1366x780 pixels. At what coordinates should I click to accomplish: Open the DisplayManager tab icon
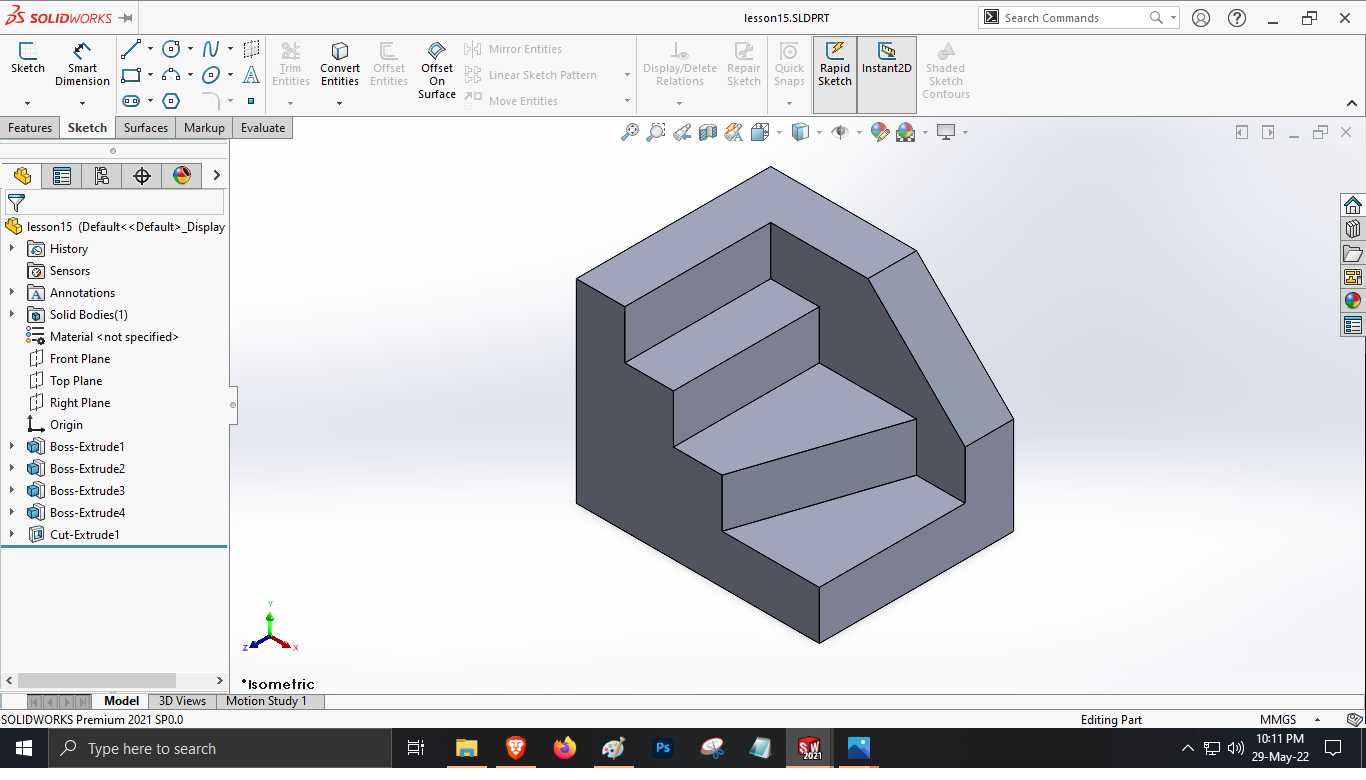coord(182,176)
